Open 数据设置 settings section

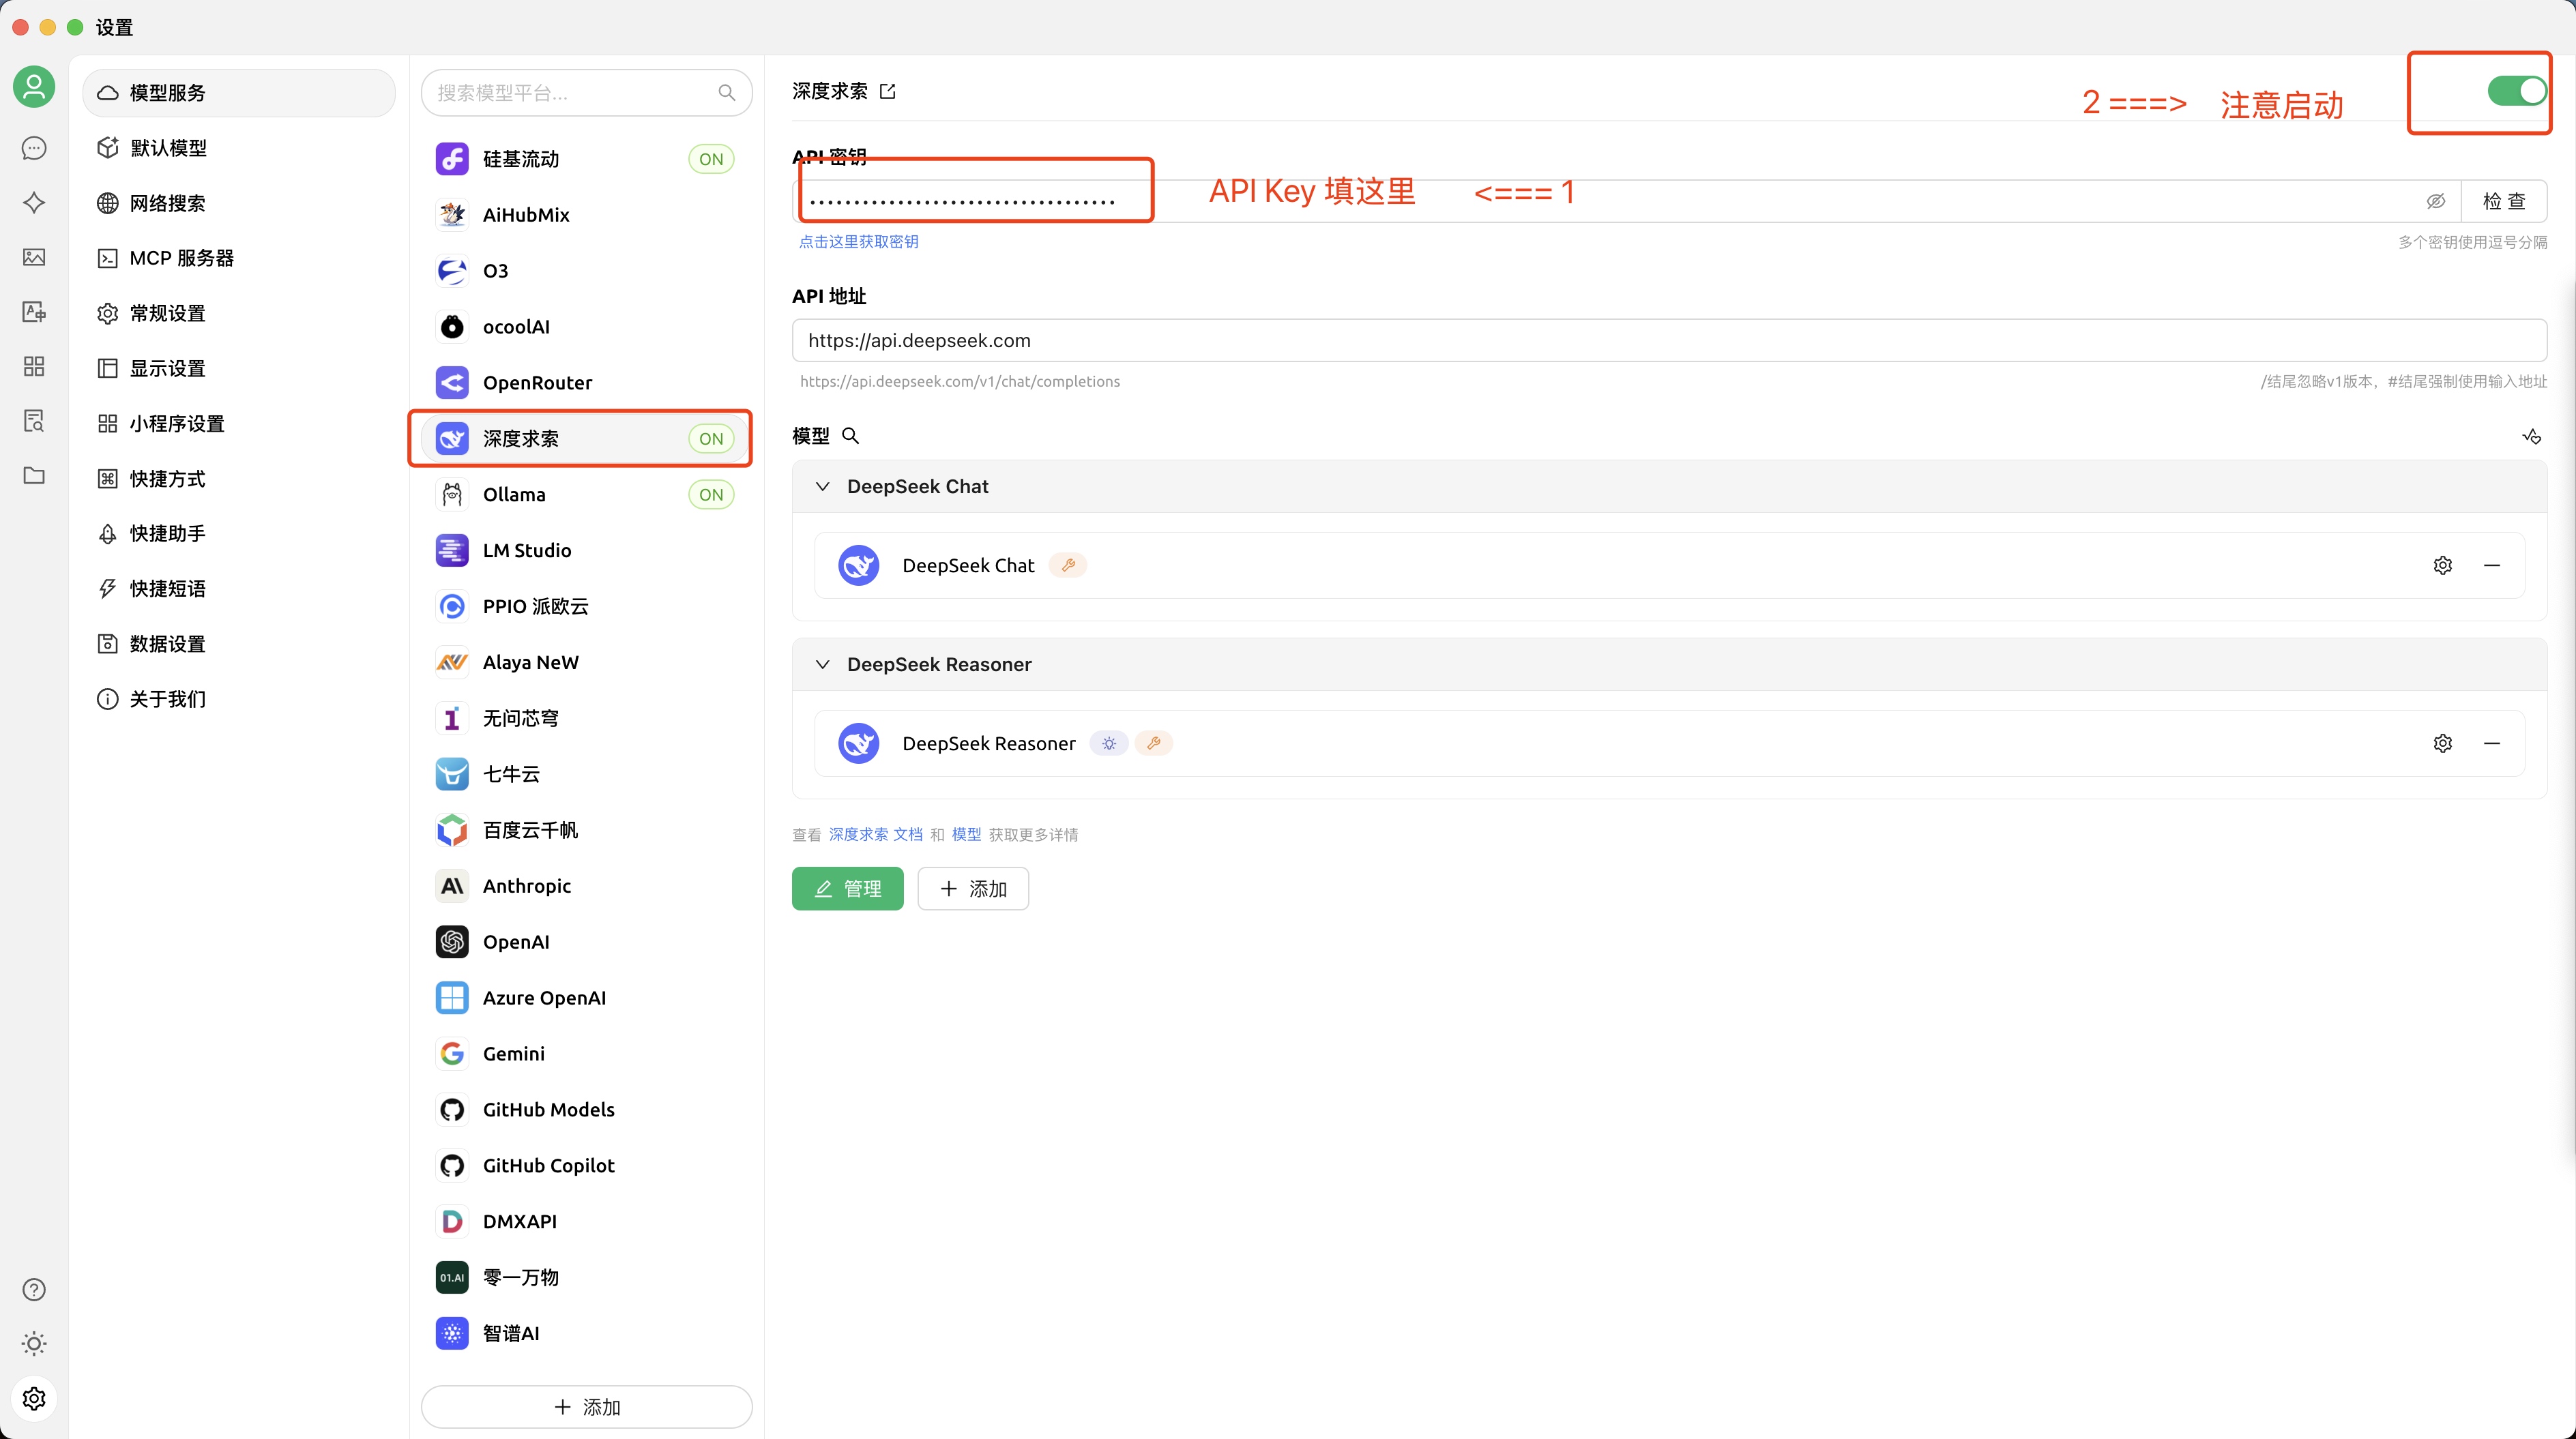pos(239,644)
